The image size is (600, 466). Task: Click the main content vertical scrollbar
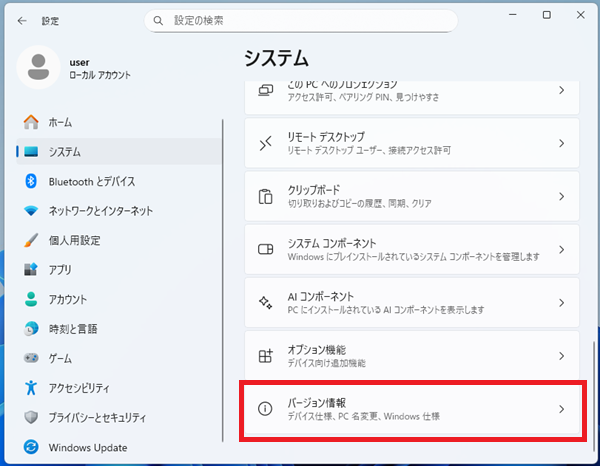593,396
